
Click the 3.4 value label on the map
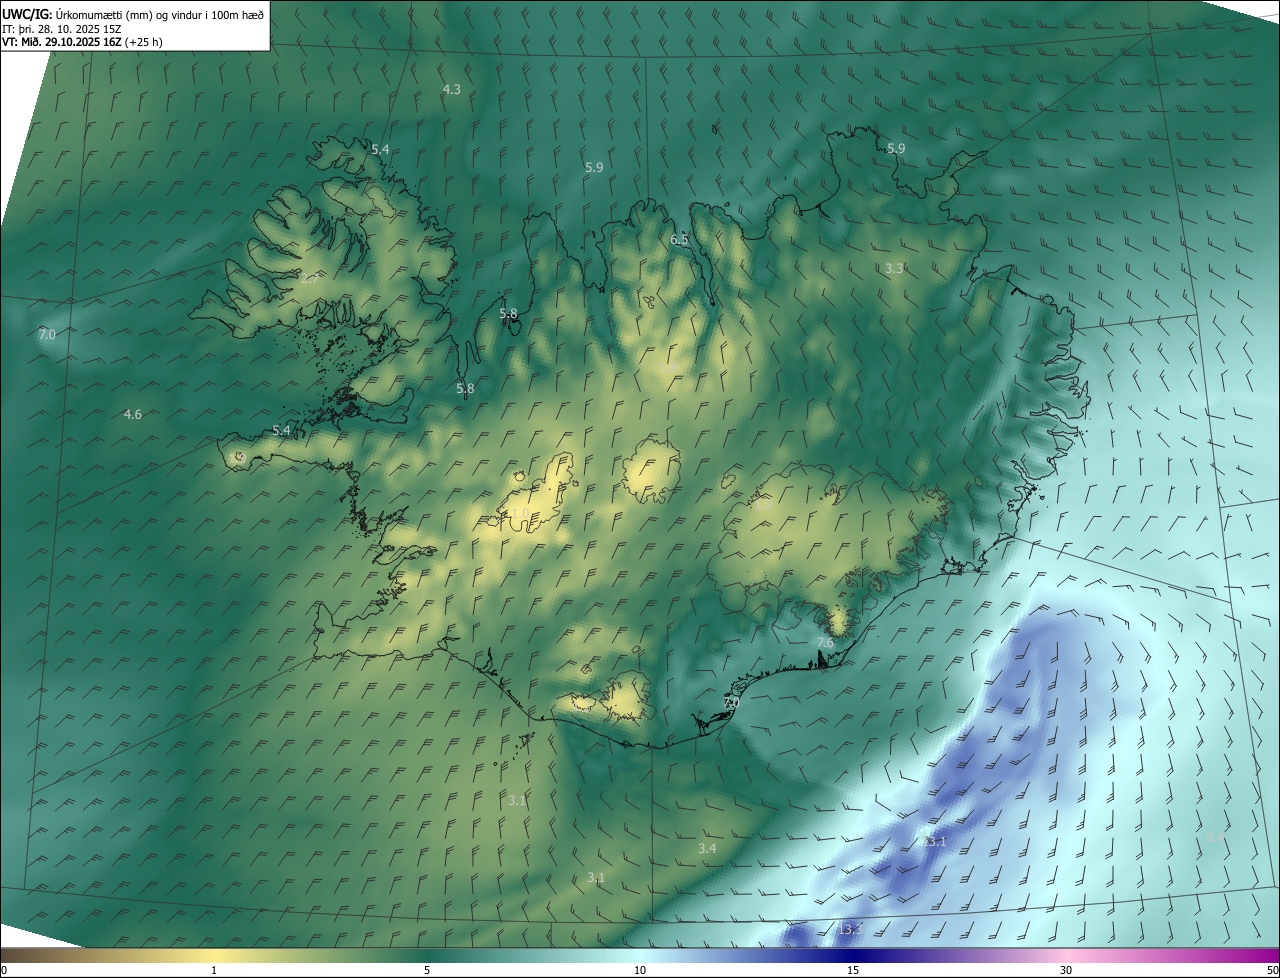point(707,848)
